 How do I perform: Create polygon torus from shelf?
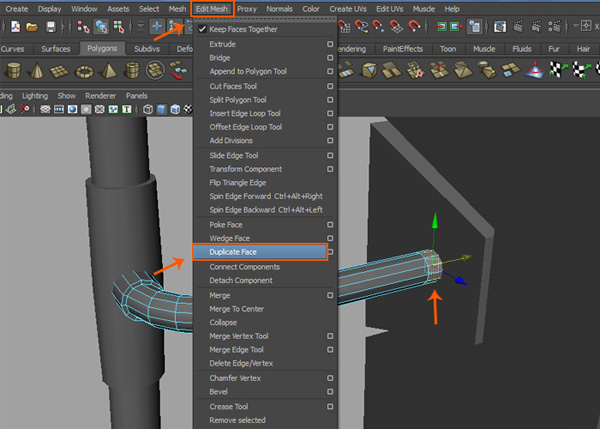(85, 72)
